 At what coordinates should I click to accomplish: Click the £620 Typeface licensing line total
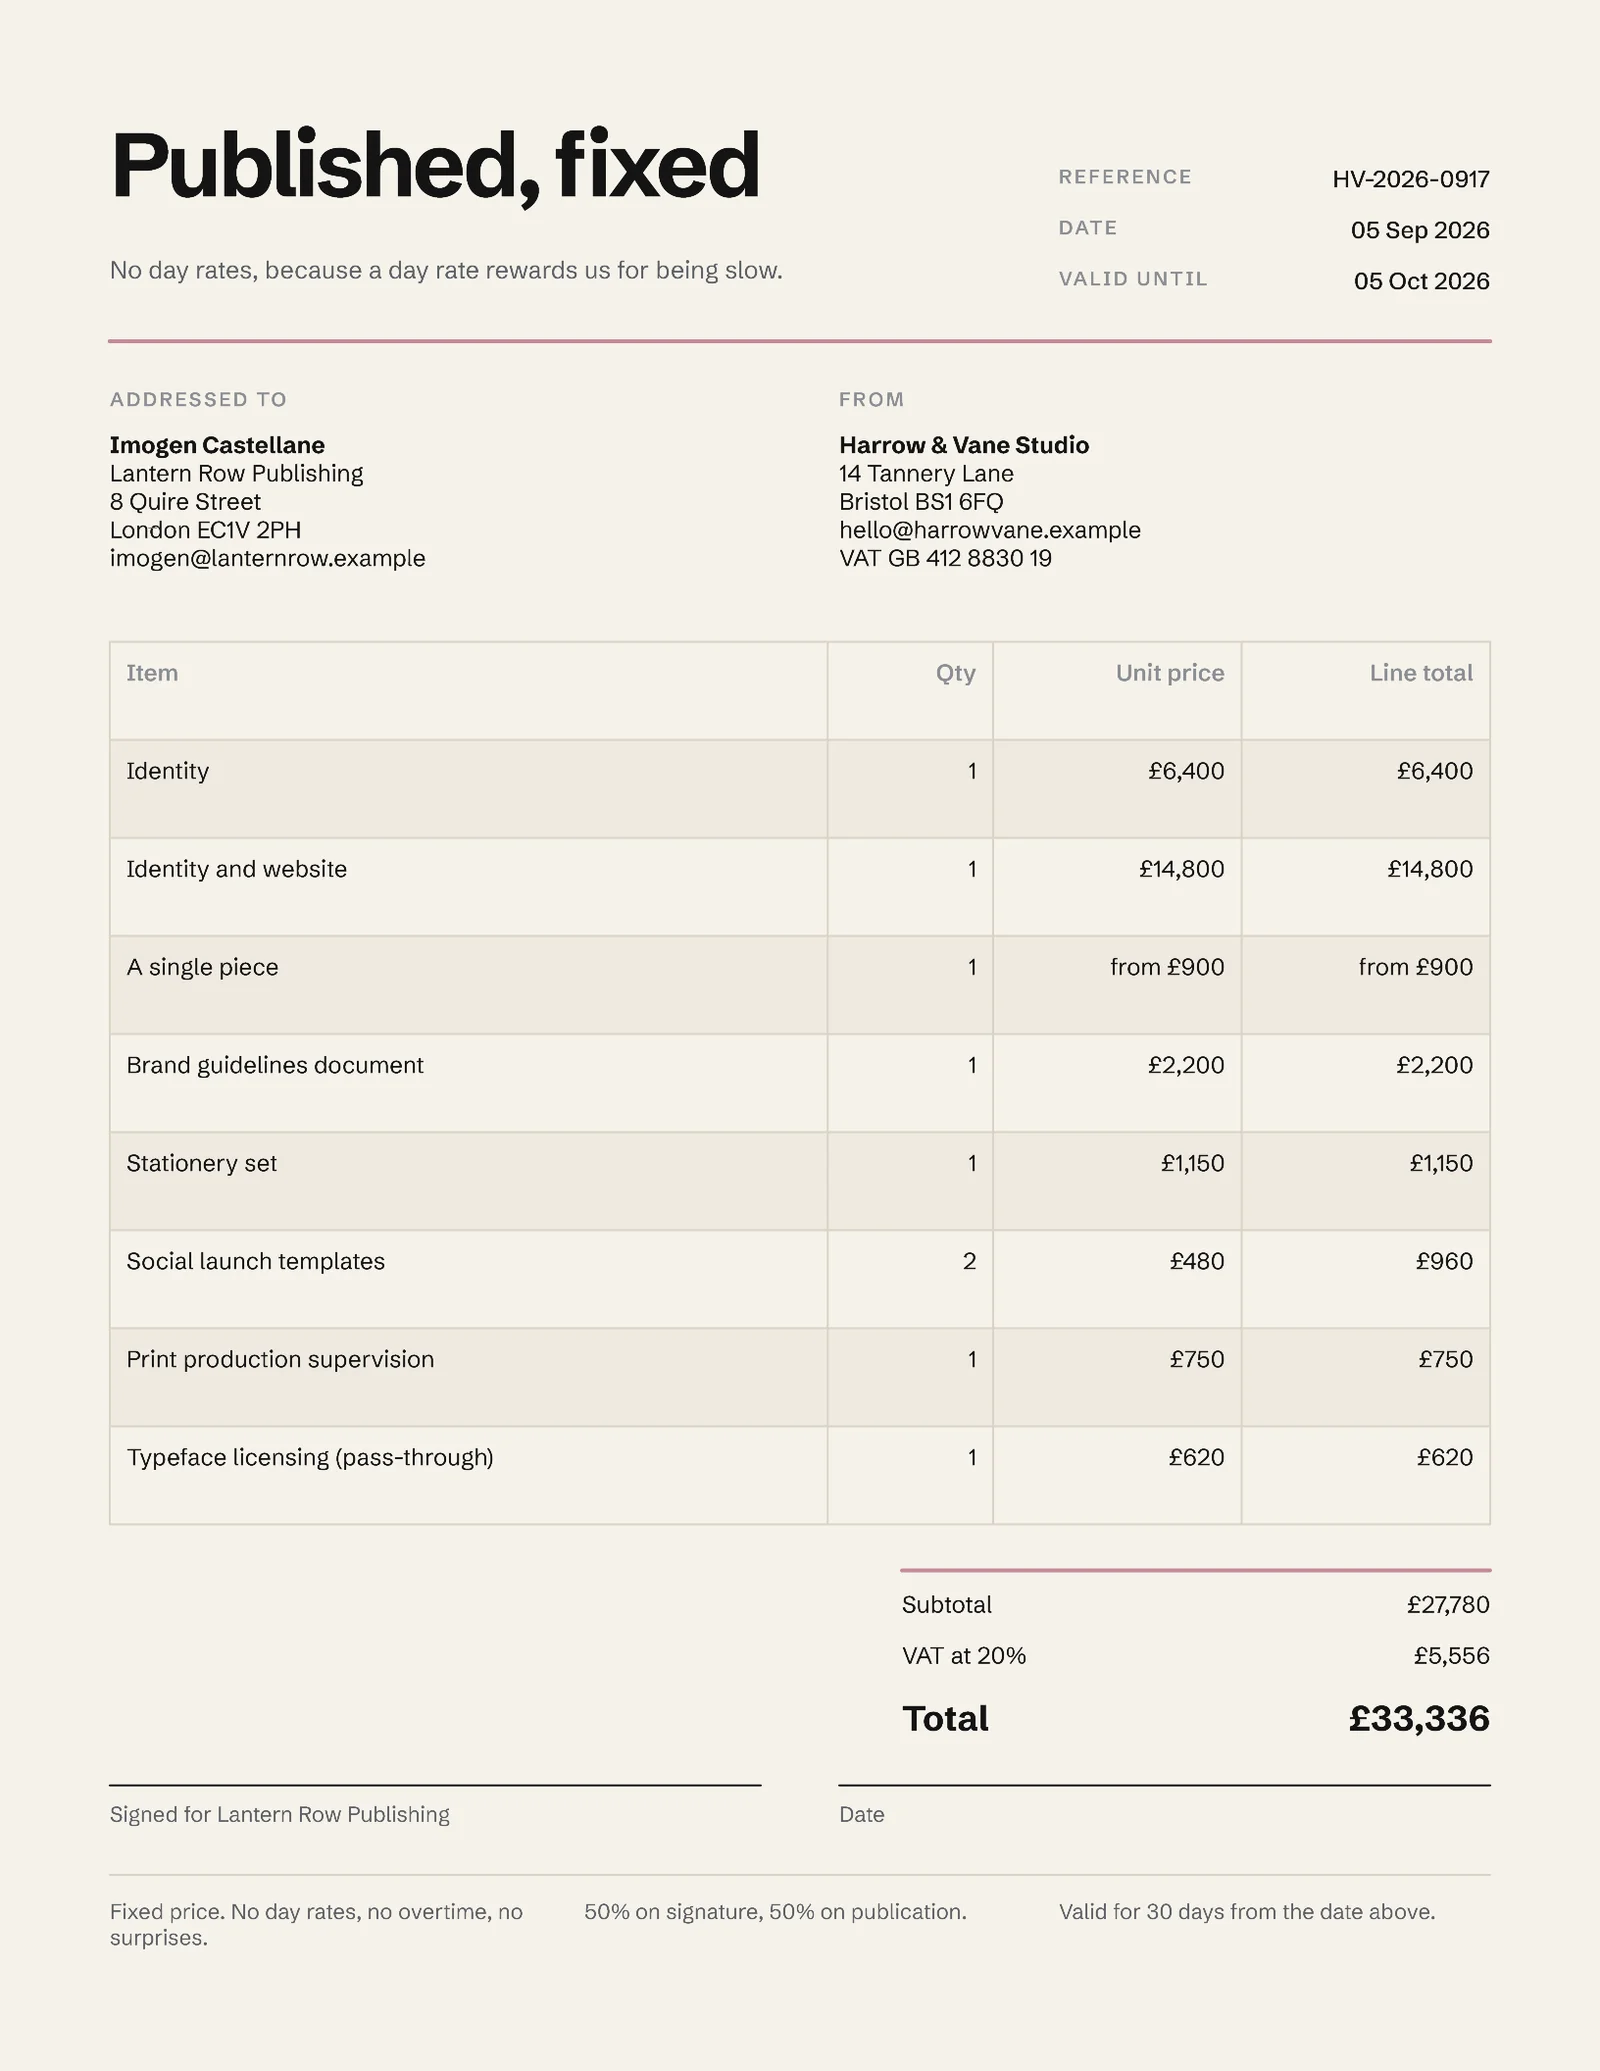tap(1444, 1457)
